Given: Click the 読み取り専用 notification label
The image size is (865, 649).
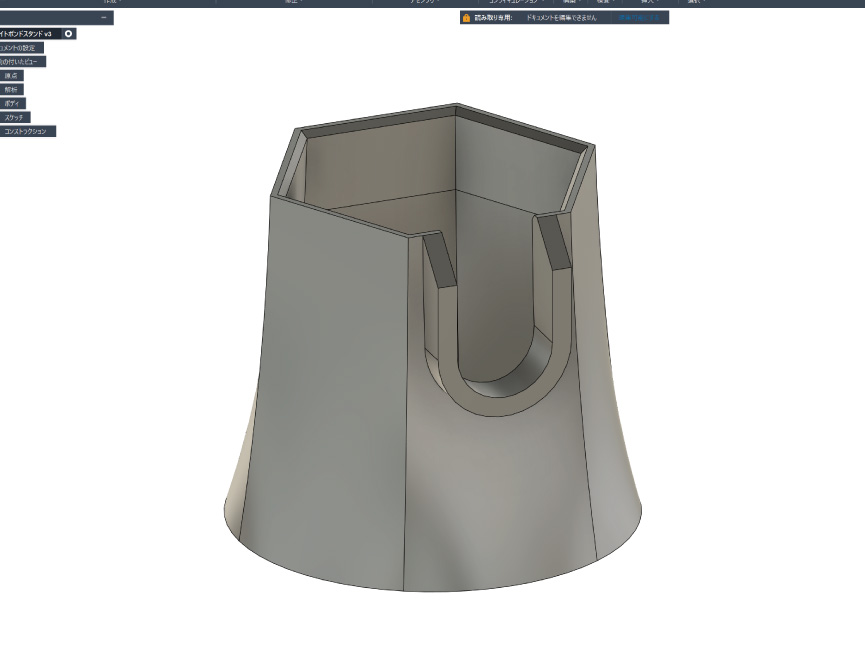Looking at the screenshot, I should click(493, 18).
